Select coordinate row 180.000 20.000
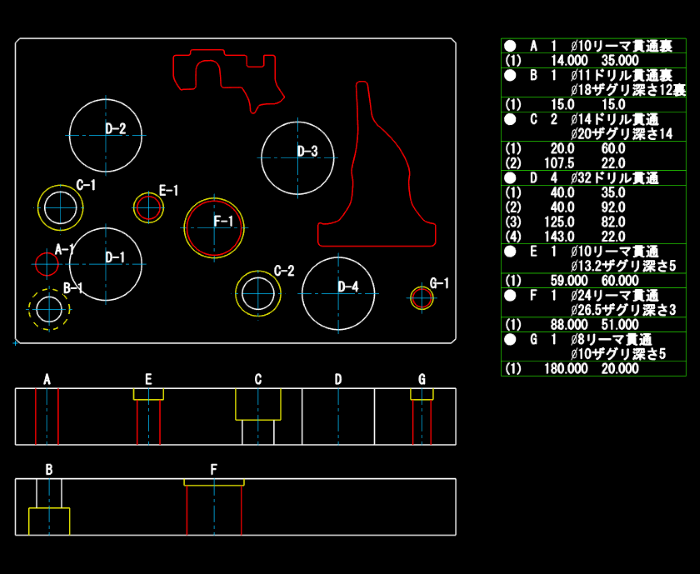Screen dimensions: 700x574 [x=594, y=369]
